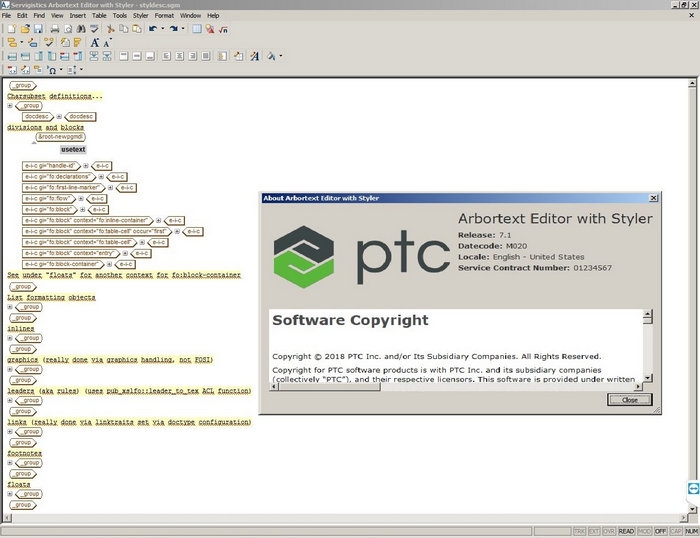Insert a graphic from toolbar
This screenshot has height=538, width=700.
(x=210, y=29)
